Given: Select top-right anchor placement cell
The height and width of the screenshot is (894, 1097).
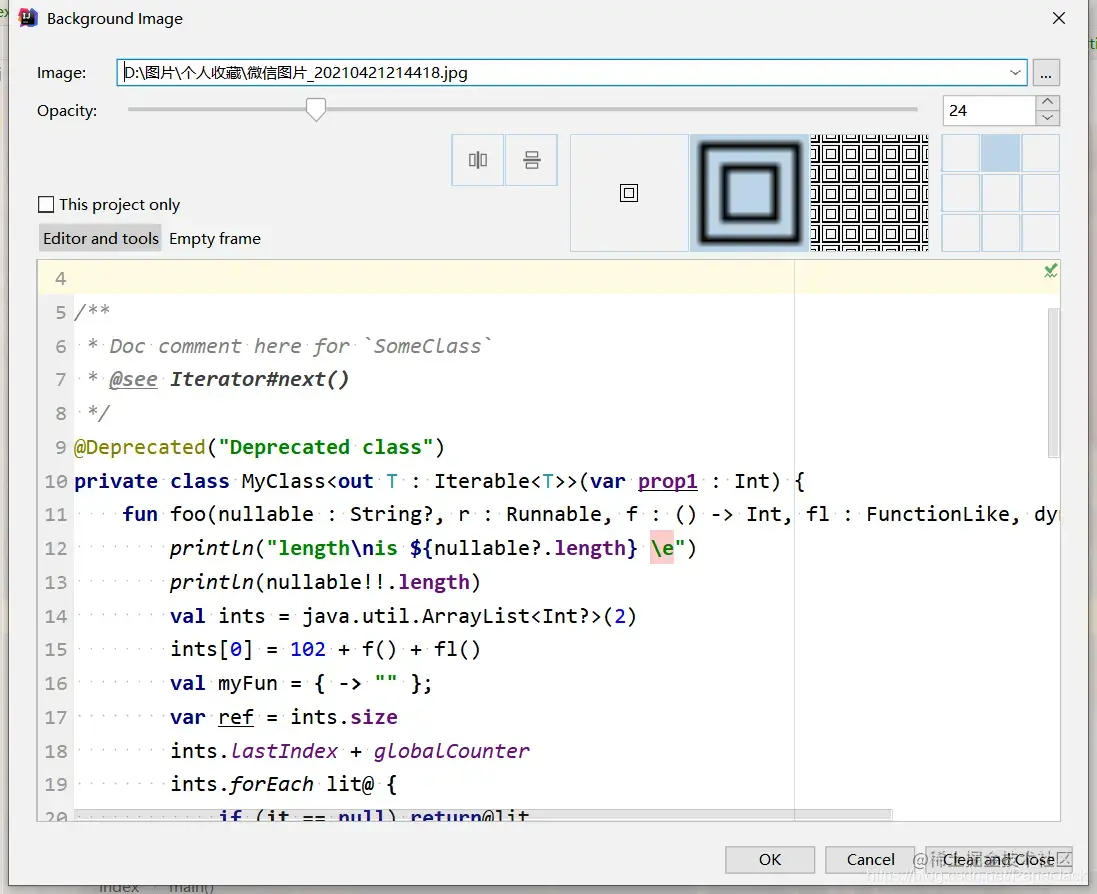Looking at the screenshot, I should pyautogui.click(x=1040, y=153).
